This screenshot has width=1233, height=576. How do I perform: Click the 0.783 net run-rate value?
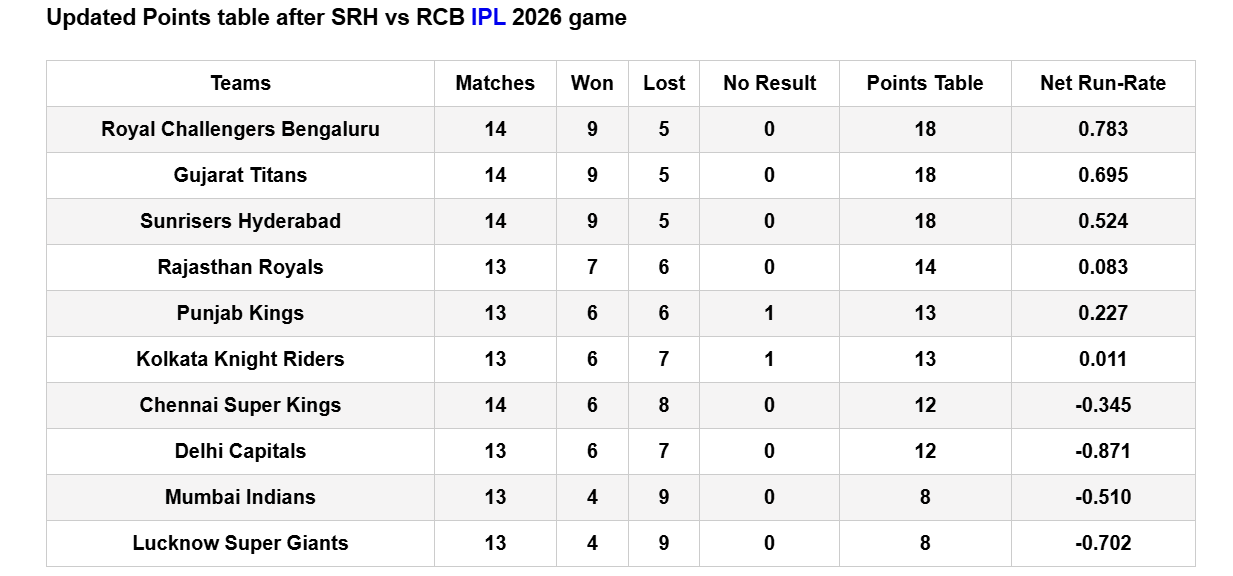[1103, 129]
